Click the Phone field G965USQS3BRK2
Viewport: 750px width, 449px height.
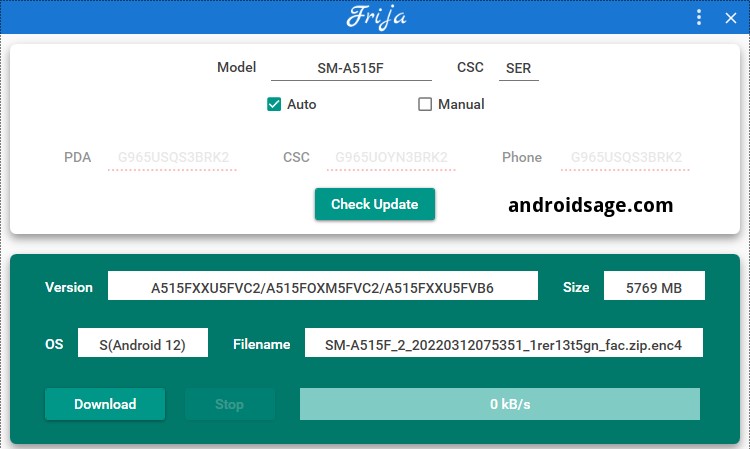click(x=626, y=158)
